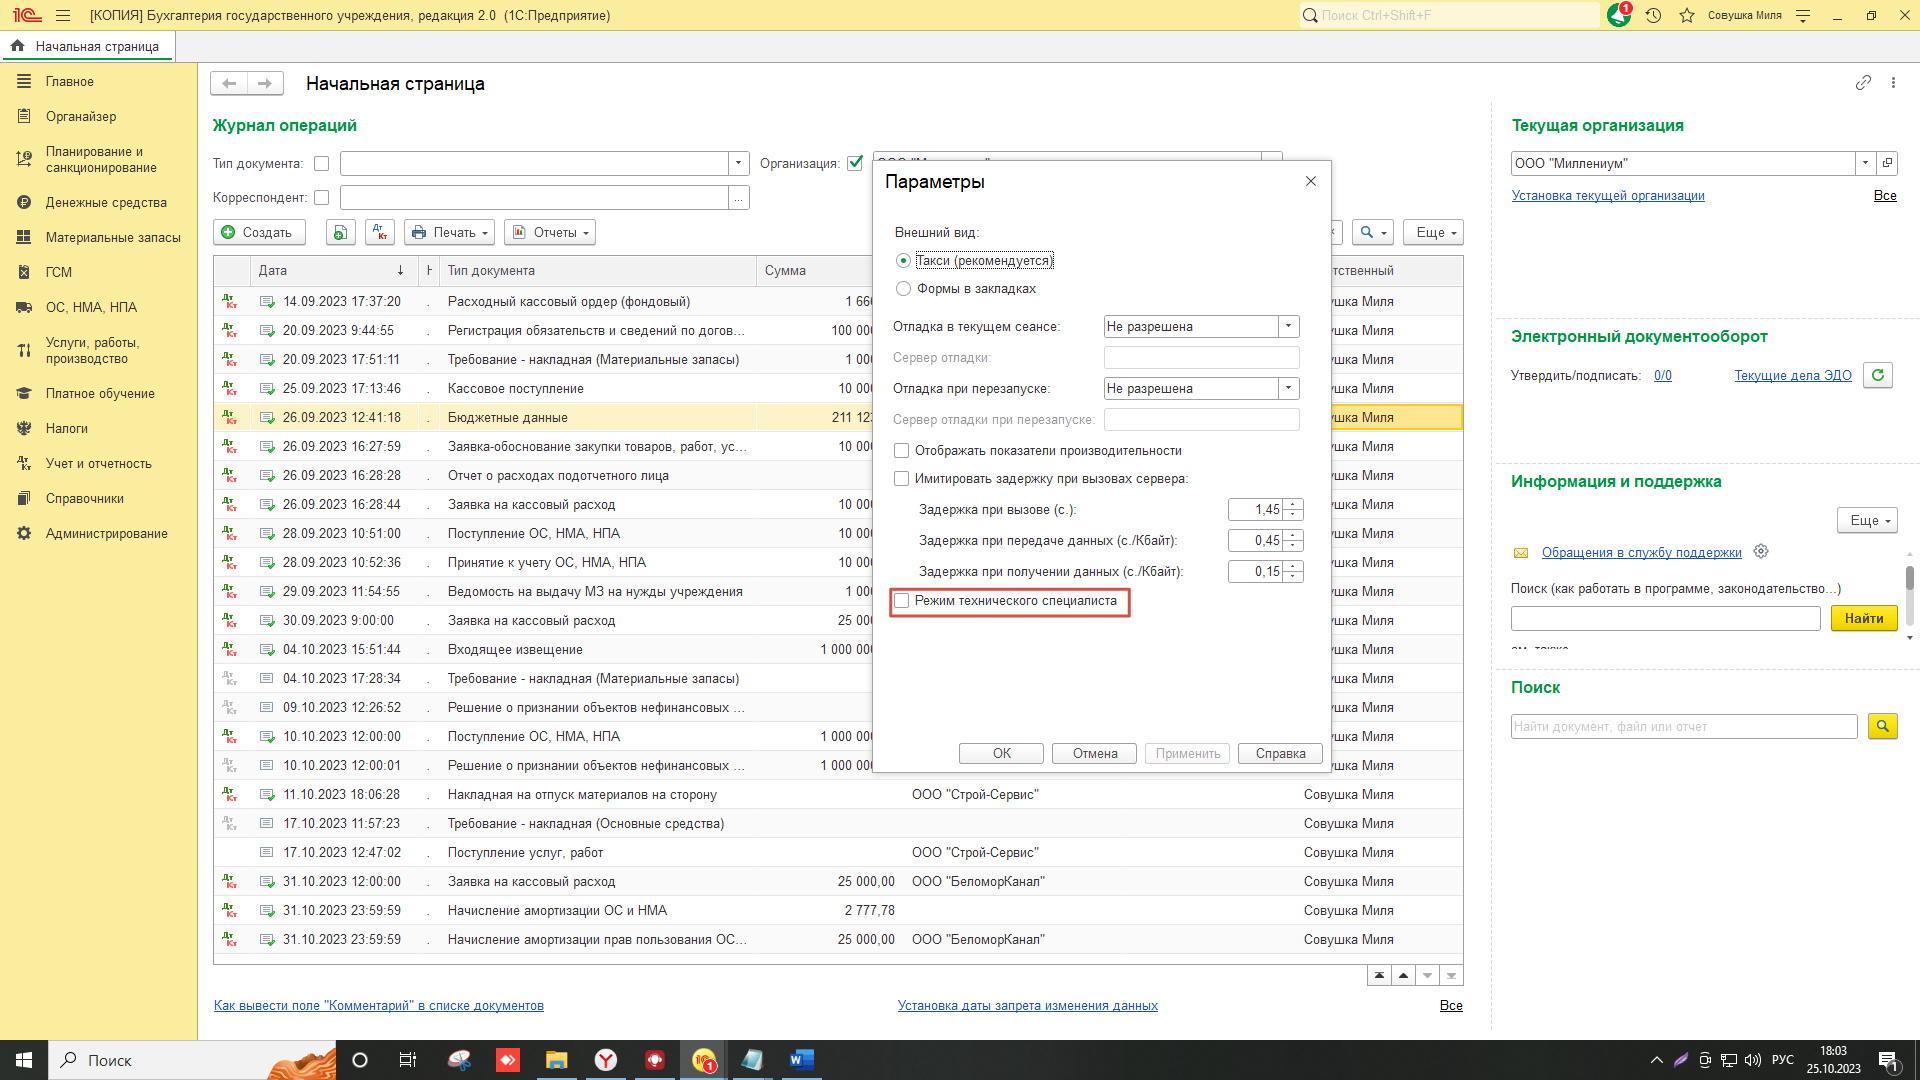
Task: Open Еще menu in Информация и поддержка
Action: [x=1867, y=520]
